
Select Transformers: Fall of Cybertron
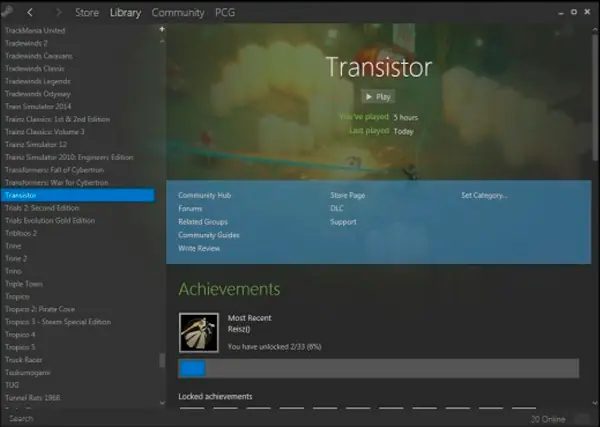(54, 170)
